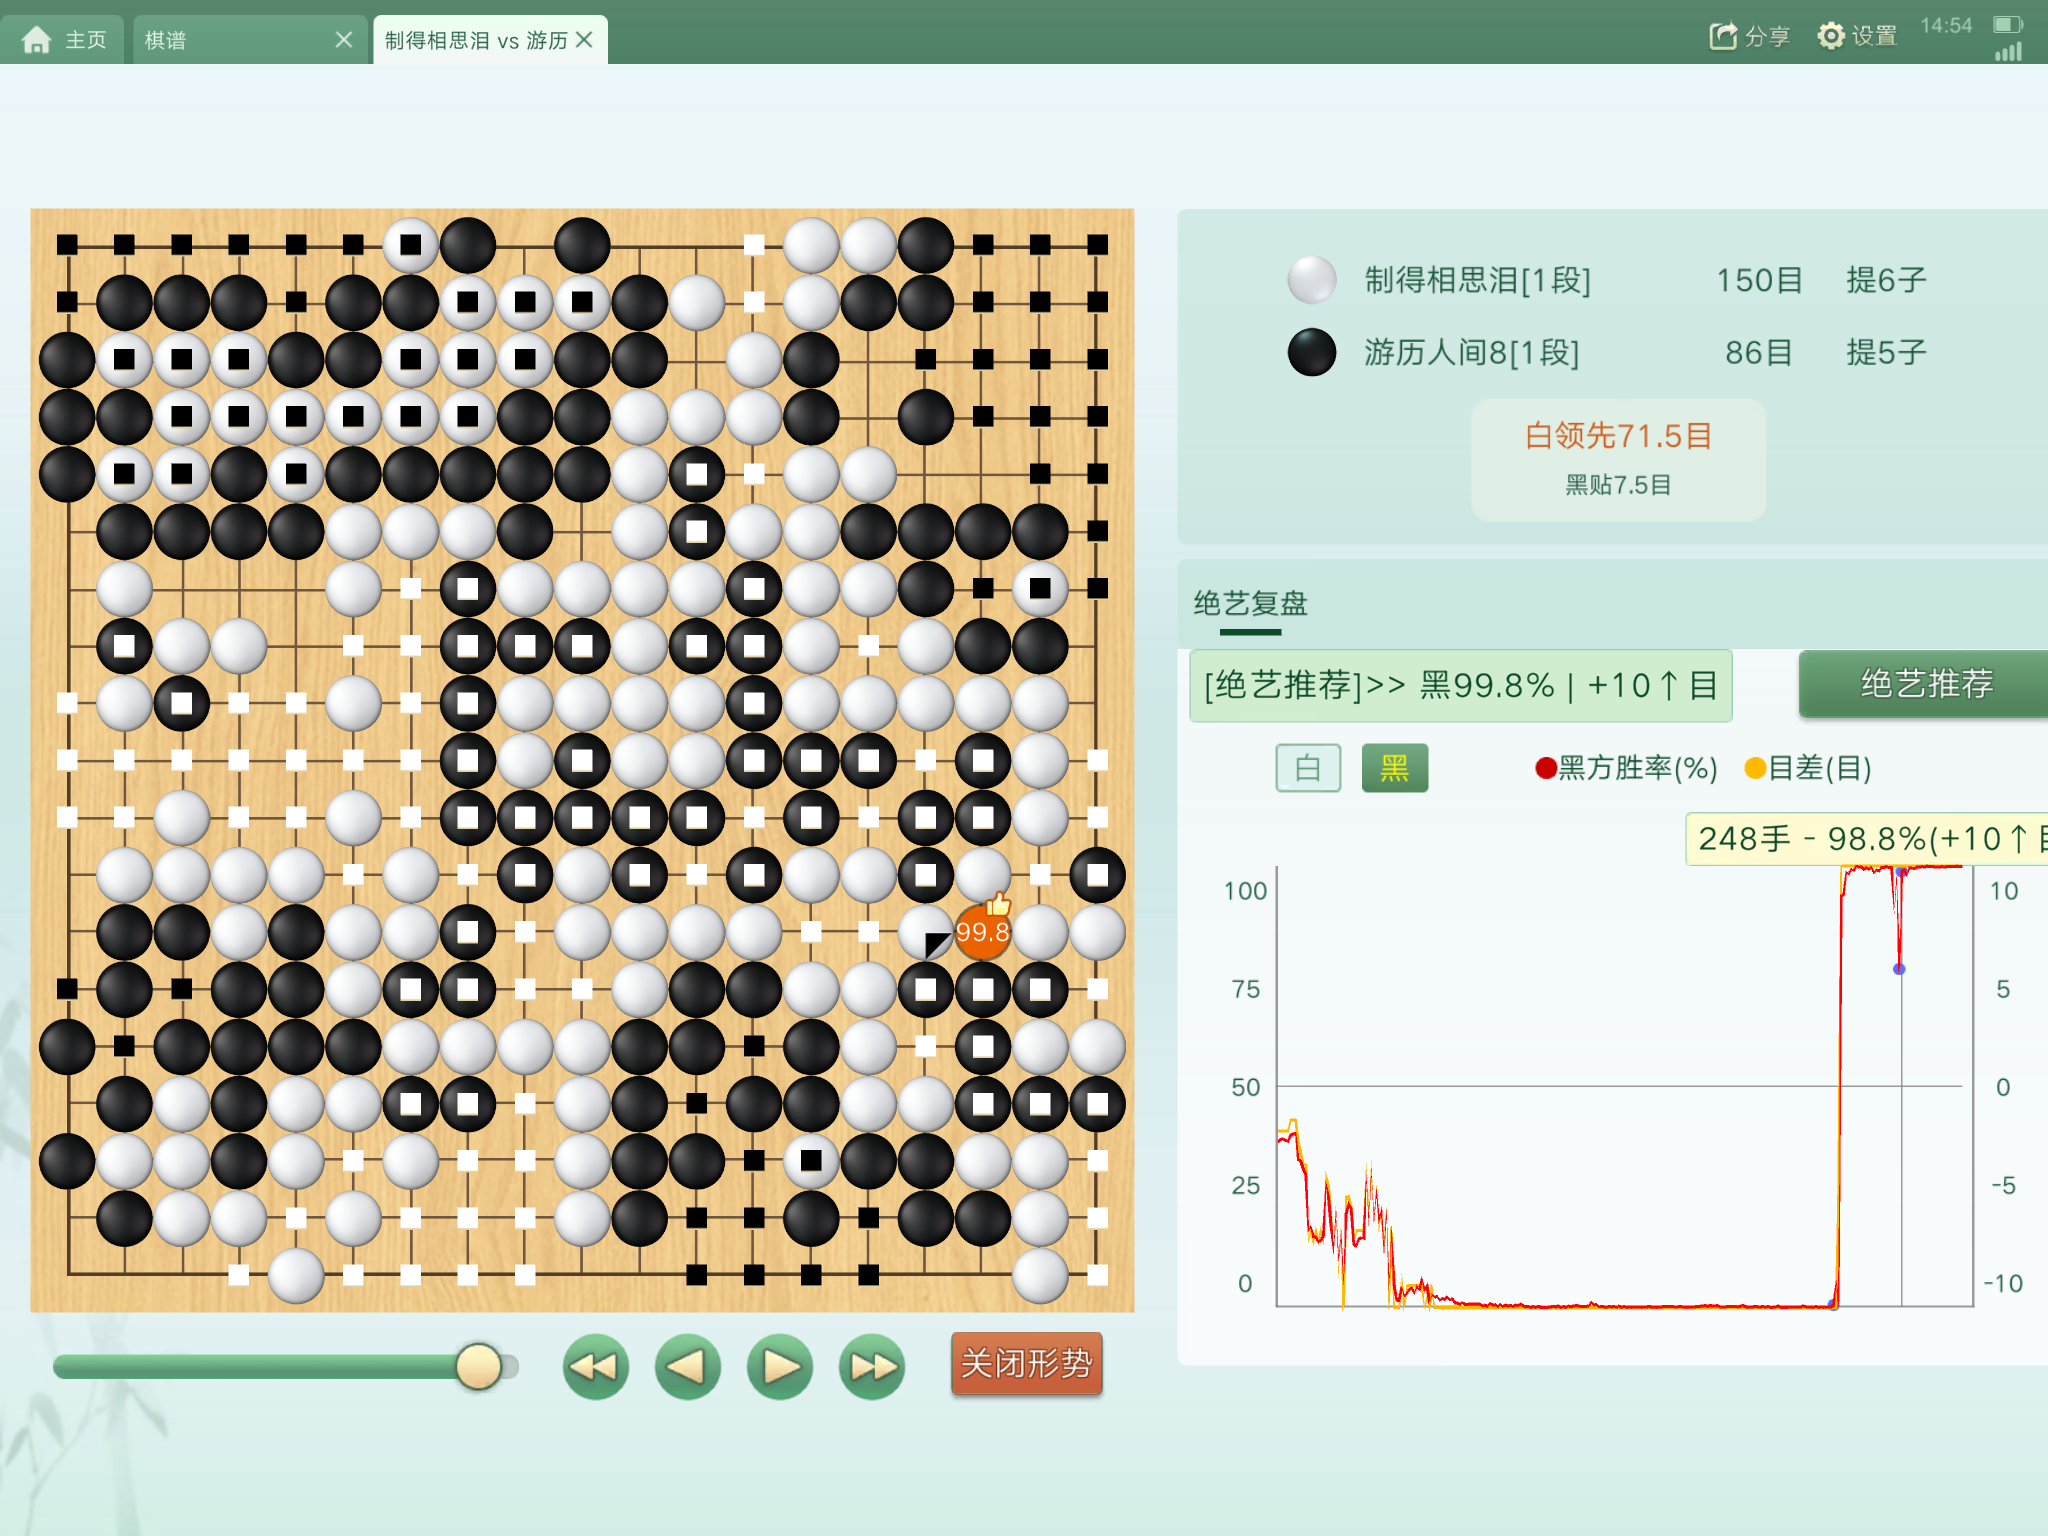Step forward one move
This screenshot has width=2048, height=1536.
pyautogui.click(x=780, y=1366)
